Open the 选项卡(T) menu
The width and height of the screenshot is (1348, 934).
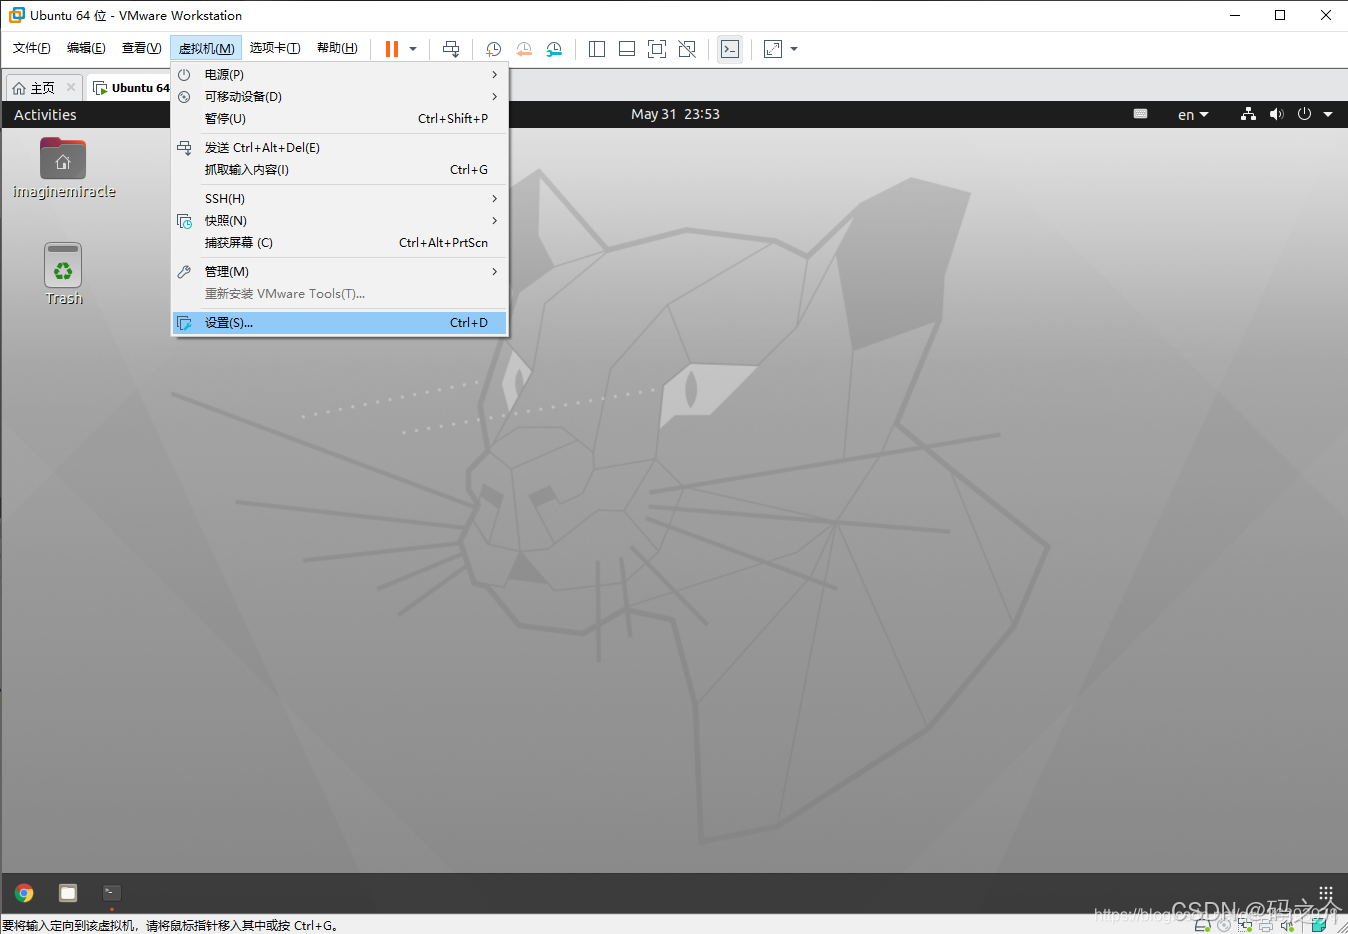(275, 48)
